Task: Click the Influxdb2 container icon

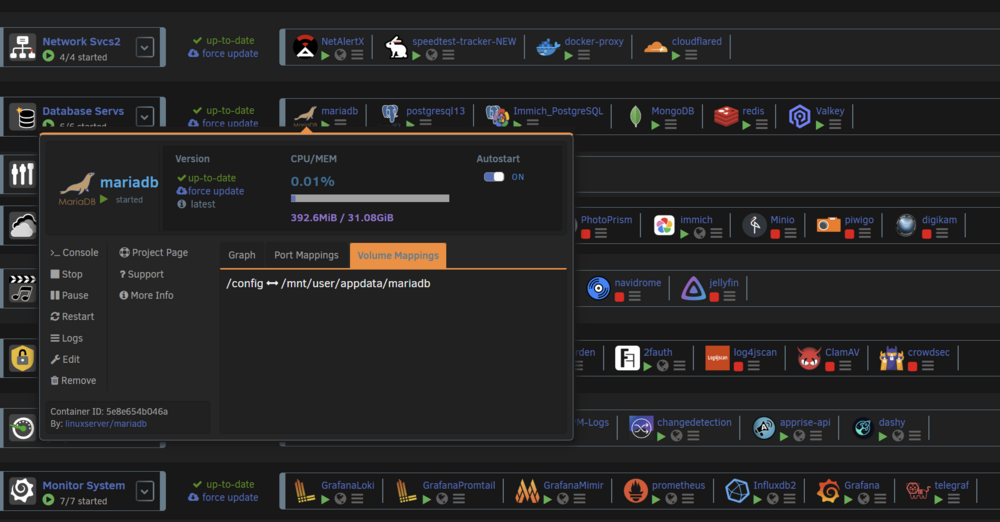Action: pyautogui.click(x=737, y=491)
